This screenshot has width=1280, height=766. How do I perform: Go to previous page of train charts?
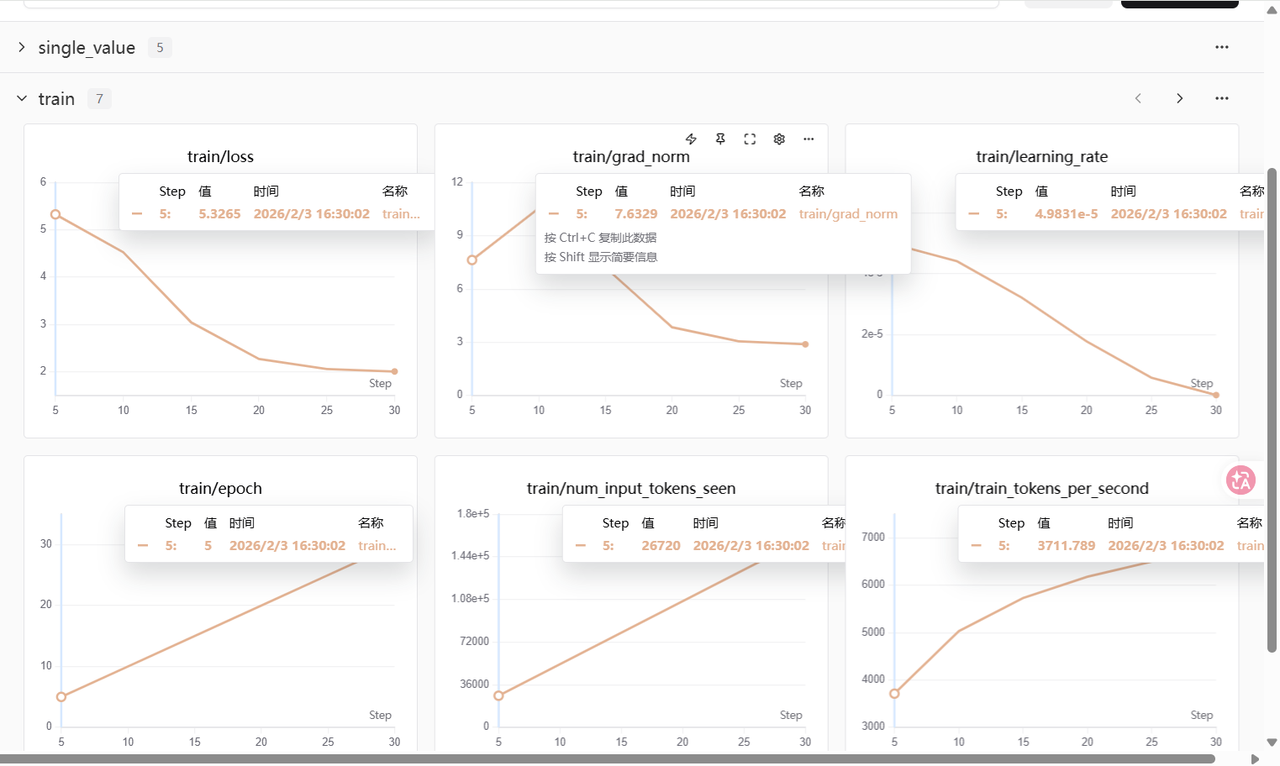click(1138, 98)
